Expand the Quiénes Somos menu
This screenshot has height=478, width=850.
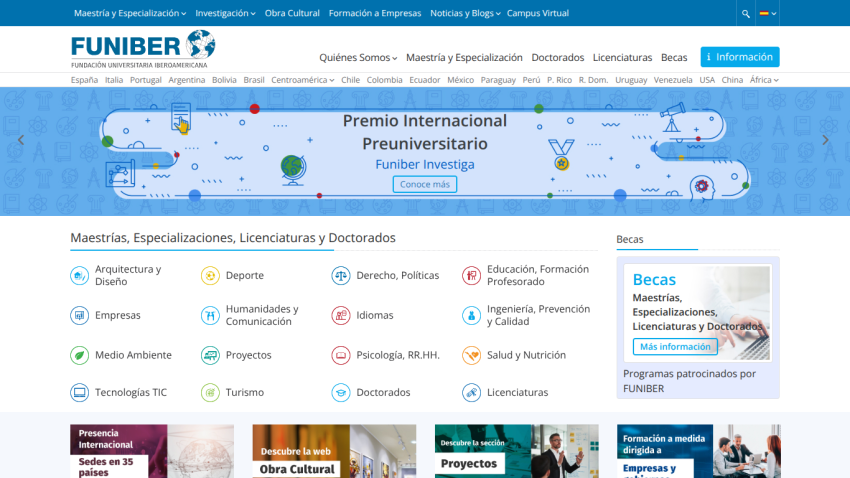click(x=358, y=57)
